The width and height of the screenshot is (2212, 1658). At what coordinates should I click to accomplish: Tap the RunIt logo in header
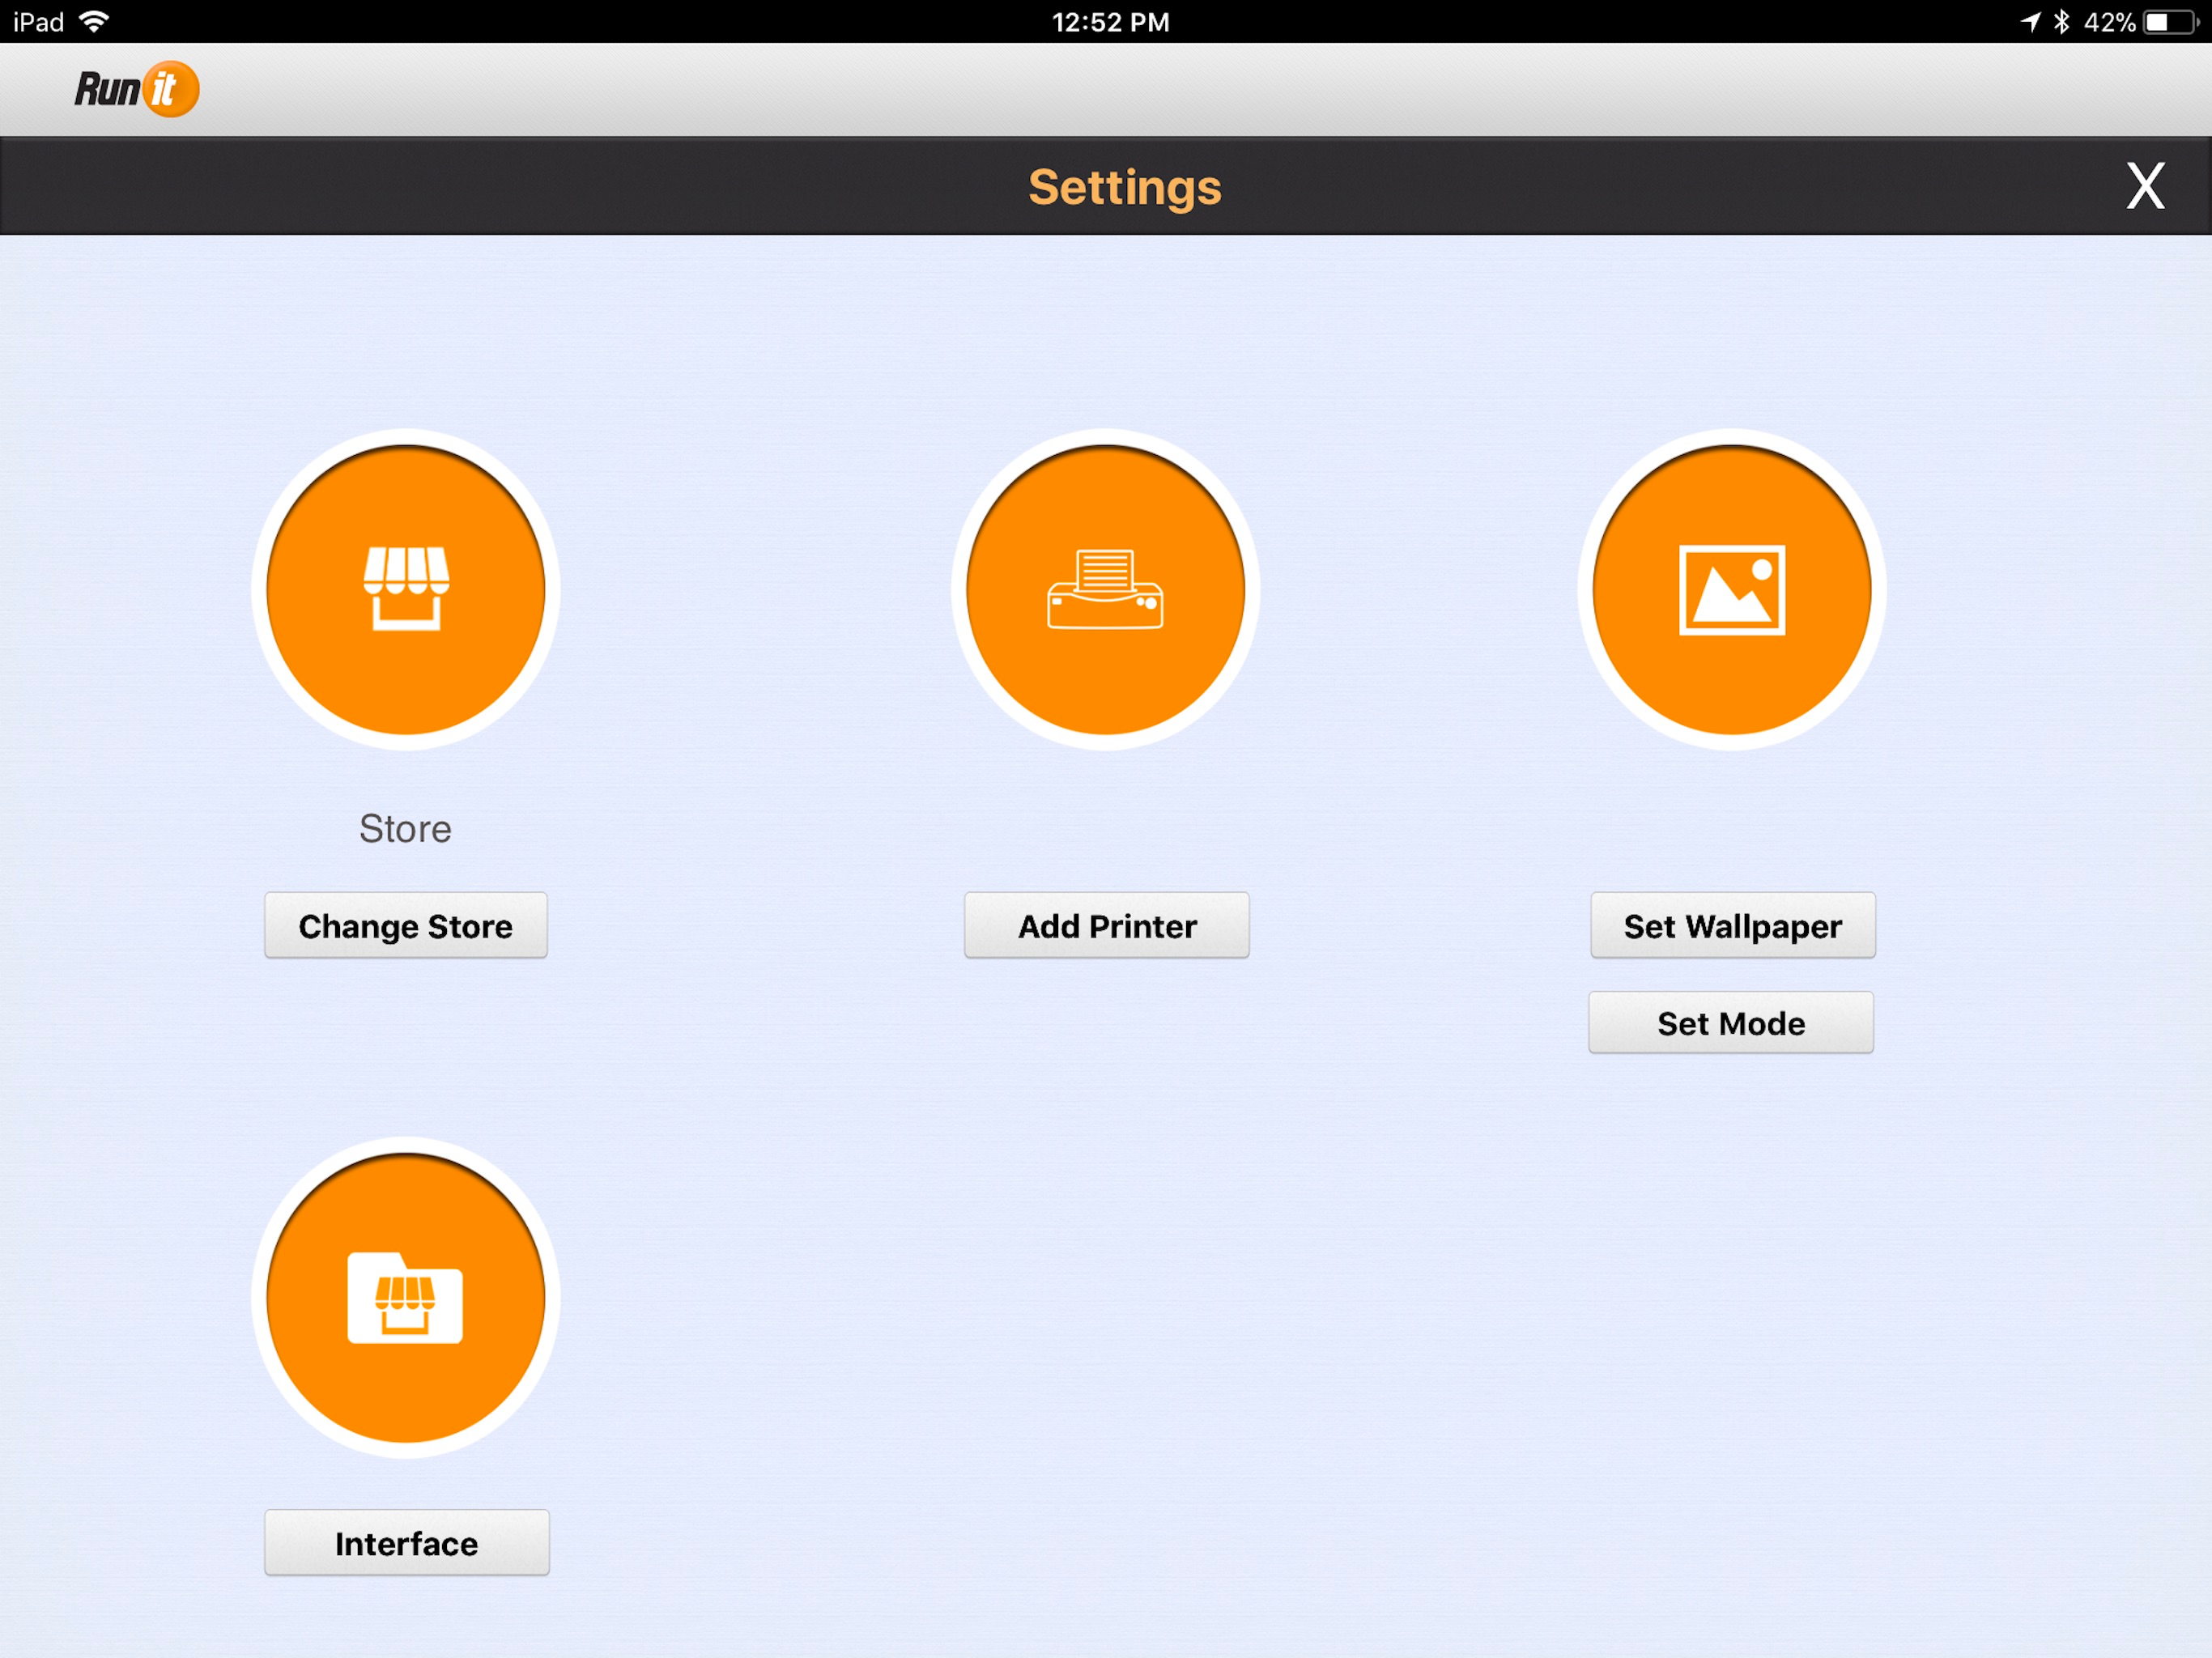click(x=137, y=89)
